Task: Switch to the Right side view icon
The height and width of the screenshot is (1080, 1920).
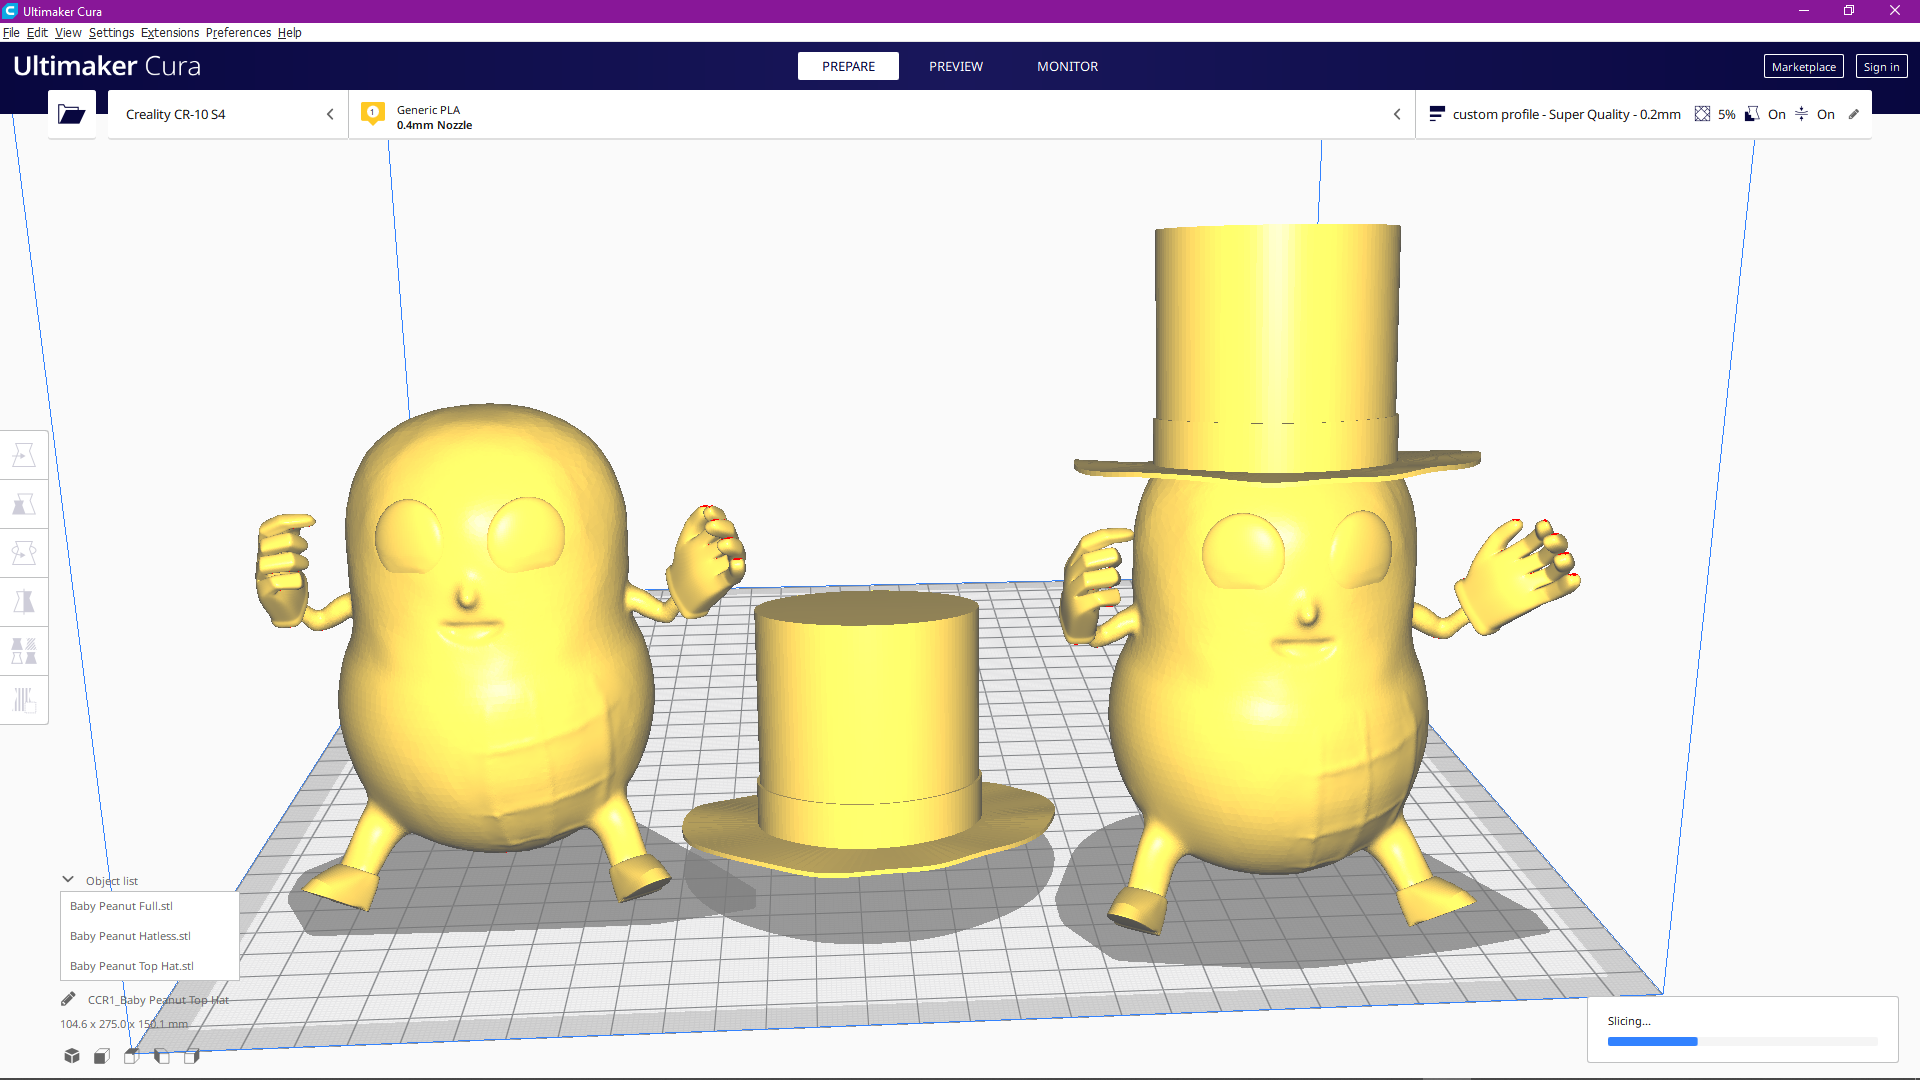Action: pos(192,1056)
